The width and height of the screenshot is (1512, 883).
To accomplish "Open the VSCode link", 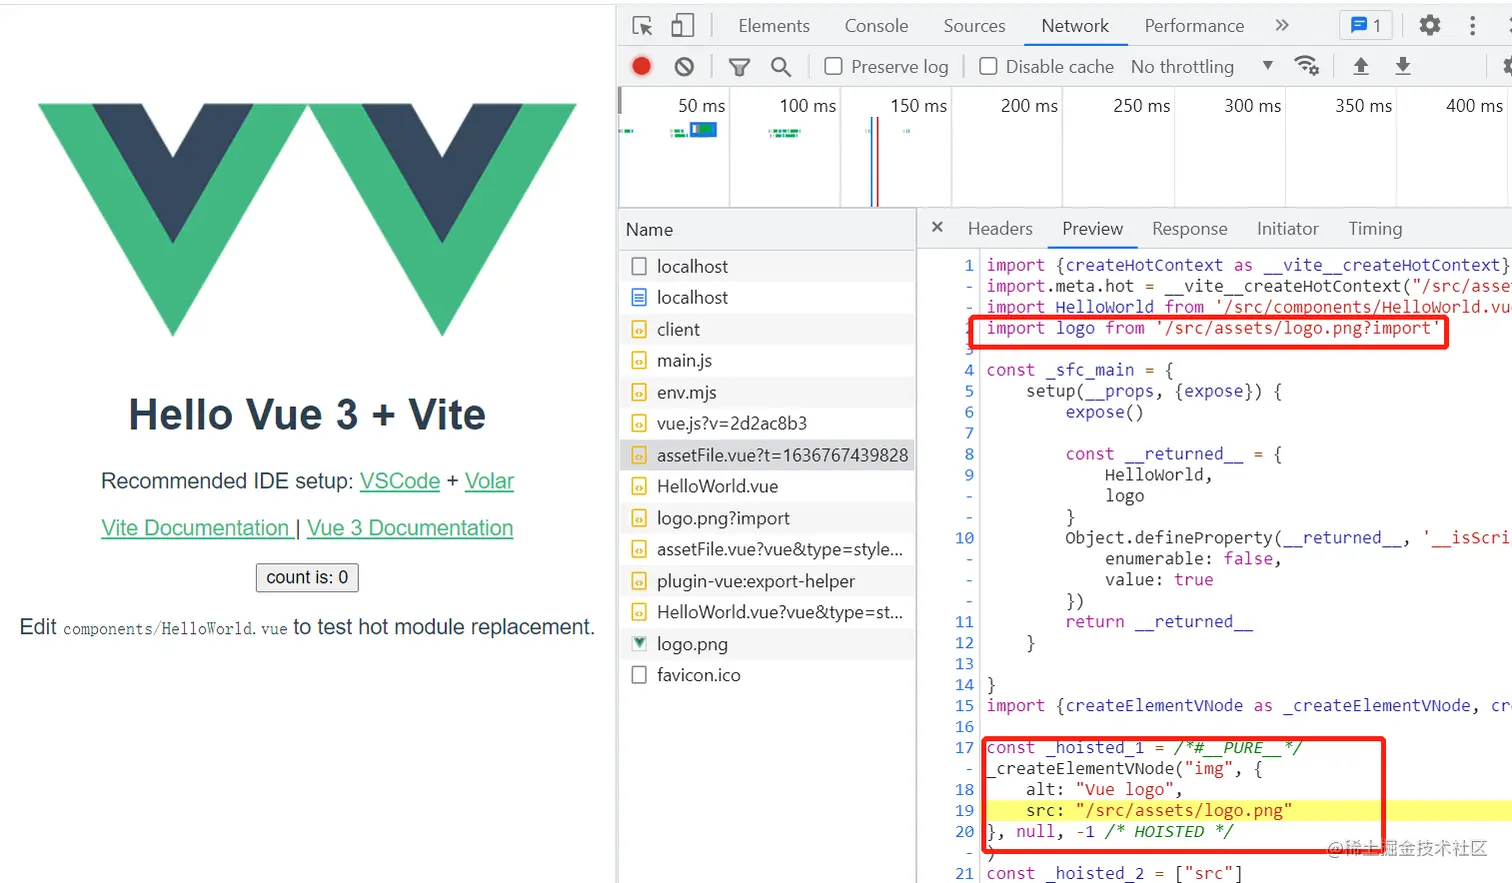I will (400, 481).
